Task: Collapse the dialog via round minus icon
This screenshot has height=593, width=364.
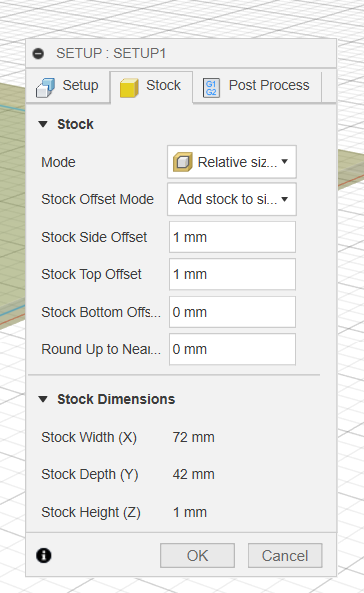Action: click(38, 54)
